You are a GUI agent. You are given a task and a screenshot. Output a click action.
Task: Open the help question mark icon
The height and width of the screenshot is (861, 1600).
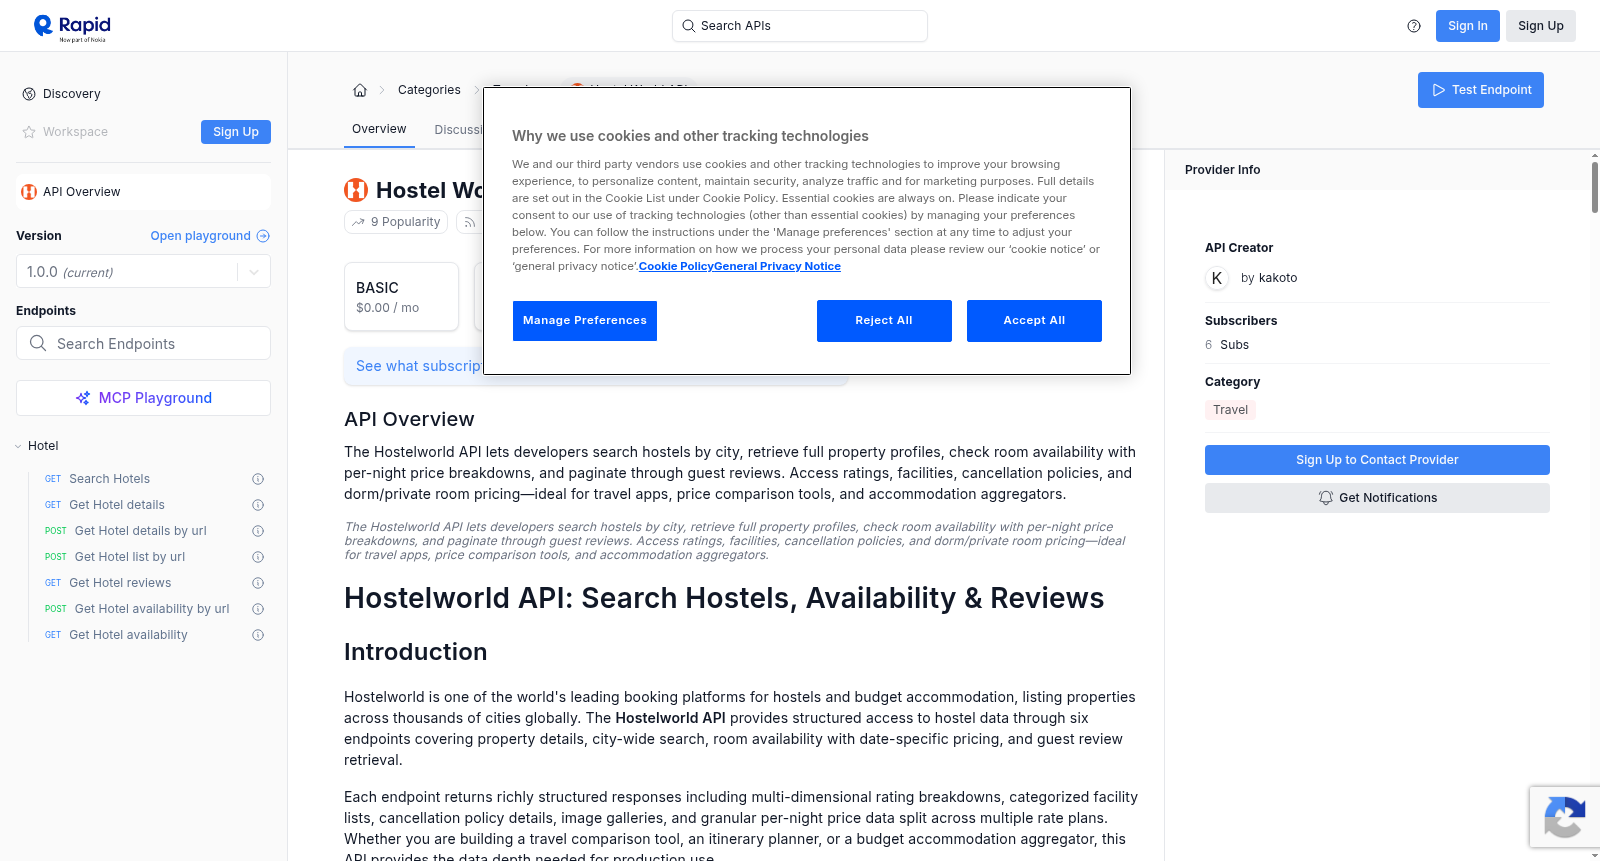[x=1414, y=26]
